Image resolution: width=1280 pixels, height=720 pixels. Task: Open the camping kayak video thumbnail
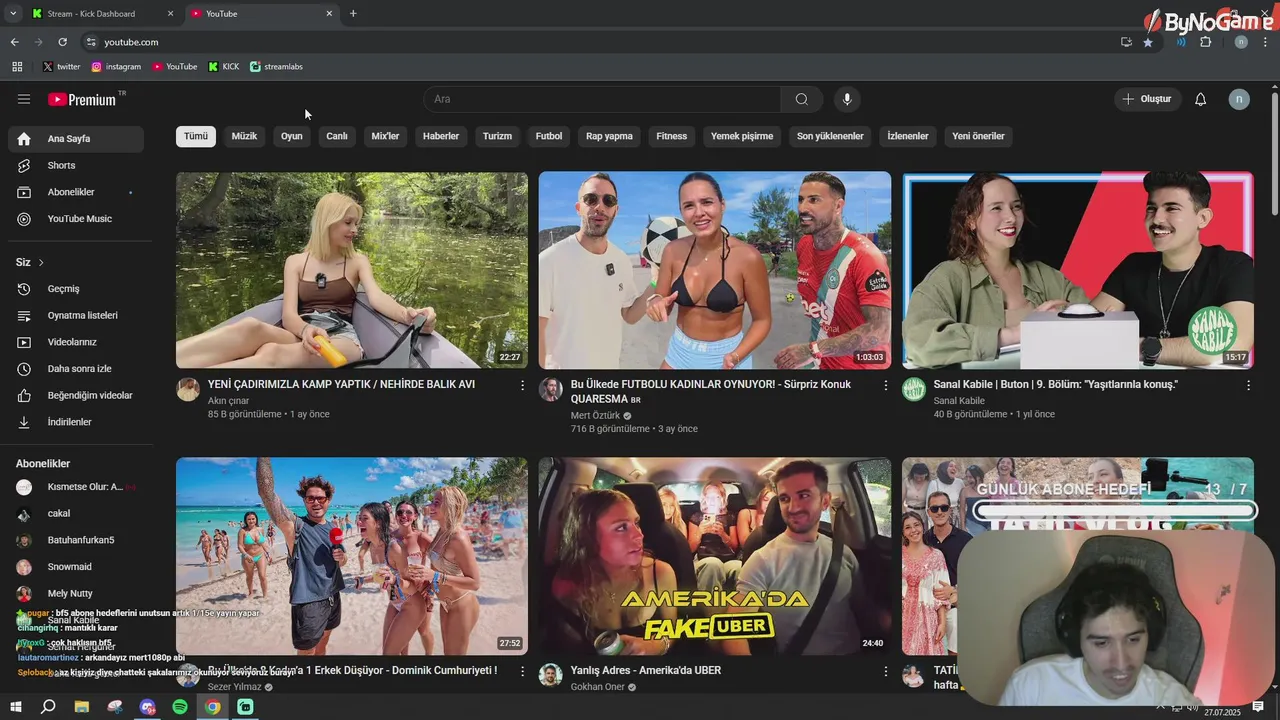[352, 270]
